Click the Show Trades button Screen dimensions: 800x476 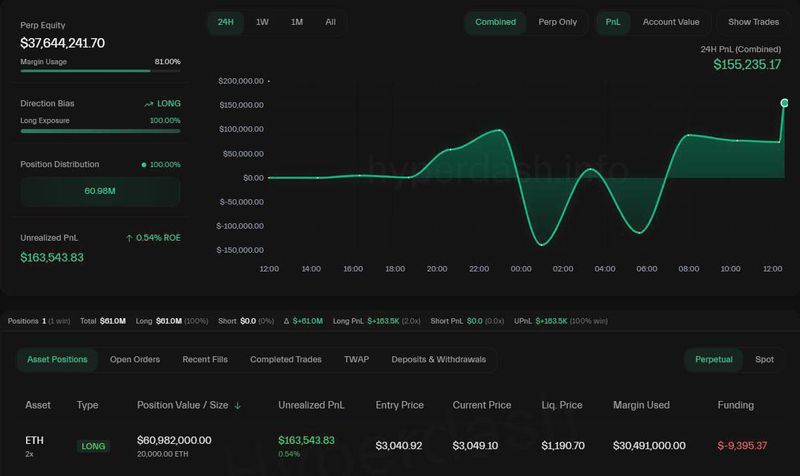tap(753, 22)
